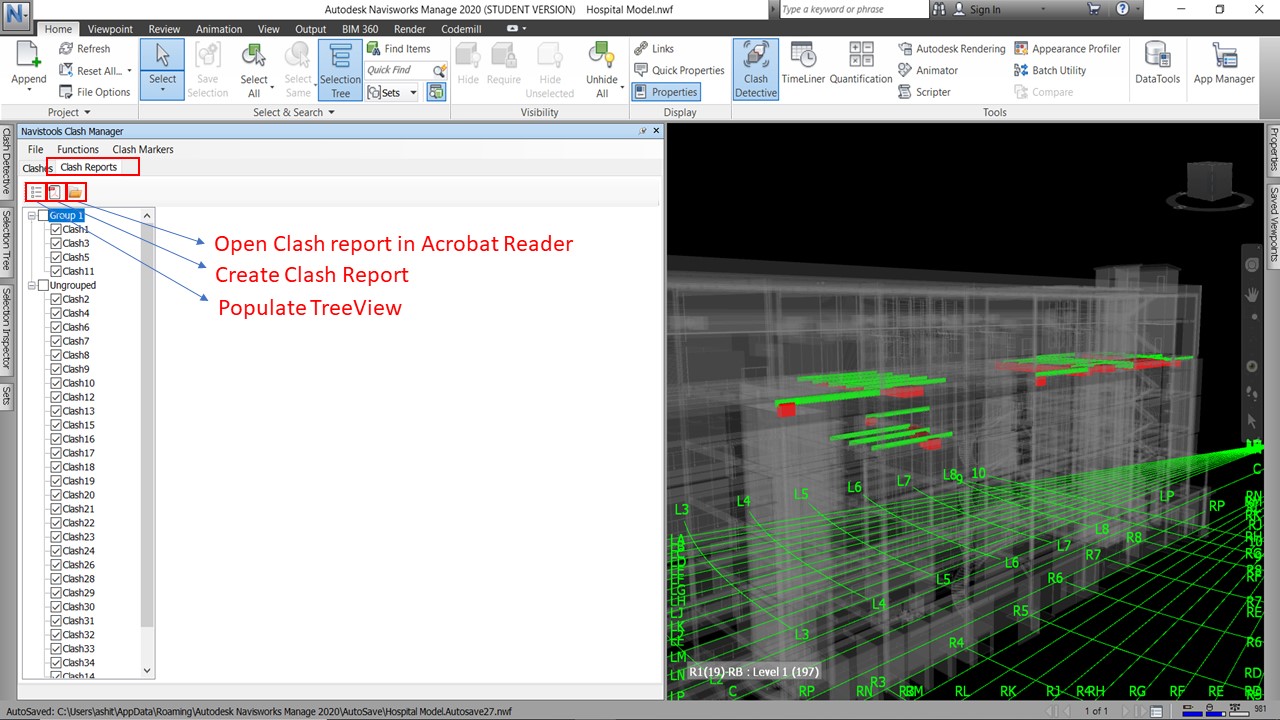Viewport: 1280px width, 720px height.
Task: Collapse the Group 1 tree node
Action: coord(31,216)
